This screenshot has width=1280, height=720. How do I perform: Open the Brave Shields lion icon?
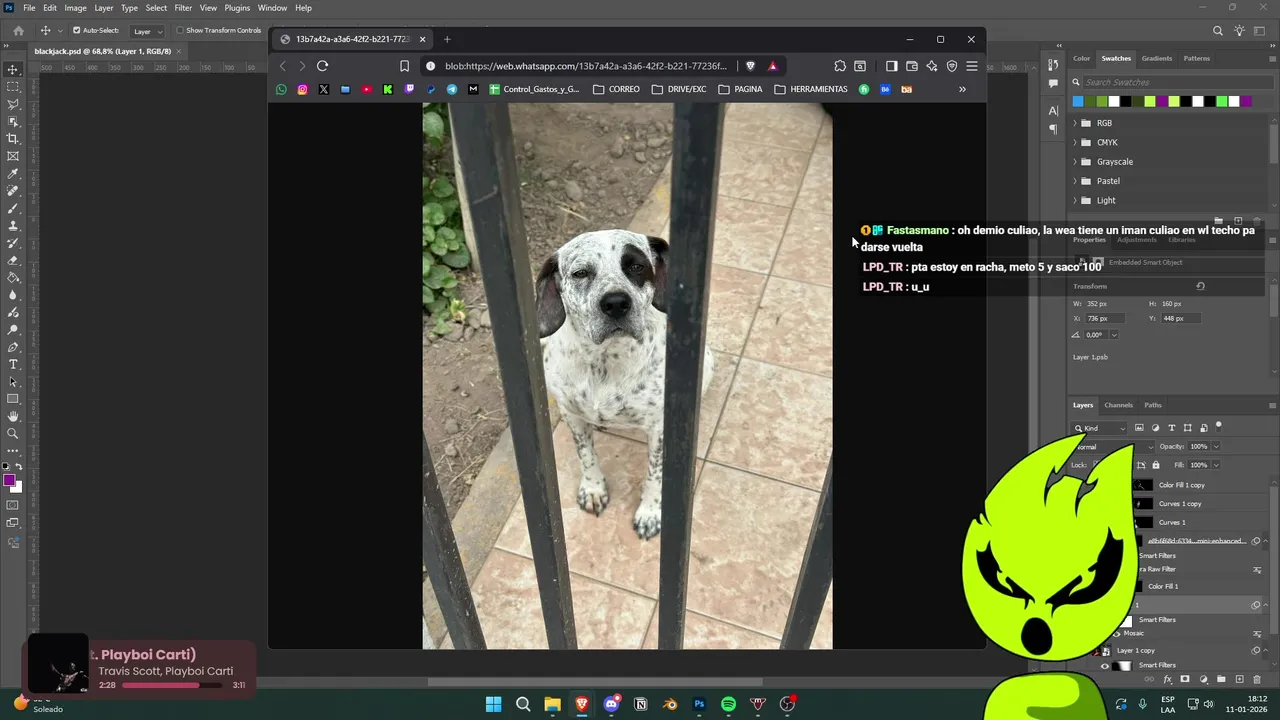point(750,66)
